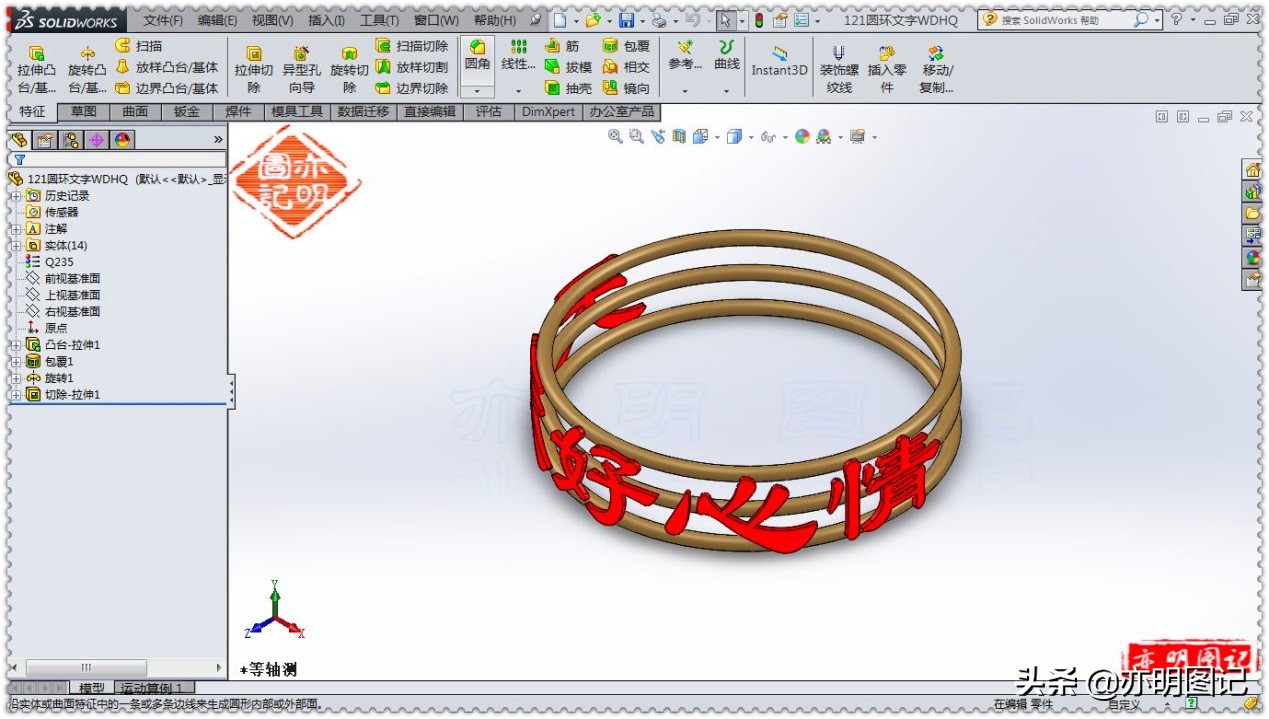The image size is (1269, 719).
Task: Click the Edit Appearance color ball icon
Action: [x=800, y=137]
